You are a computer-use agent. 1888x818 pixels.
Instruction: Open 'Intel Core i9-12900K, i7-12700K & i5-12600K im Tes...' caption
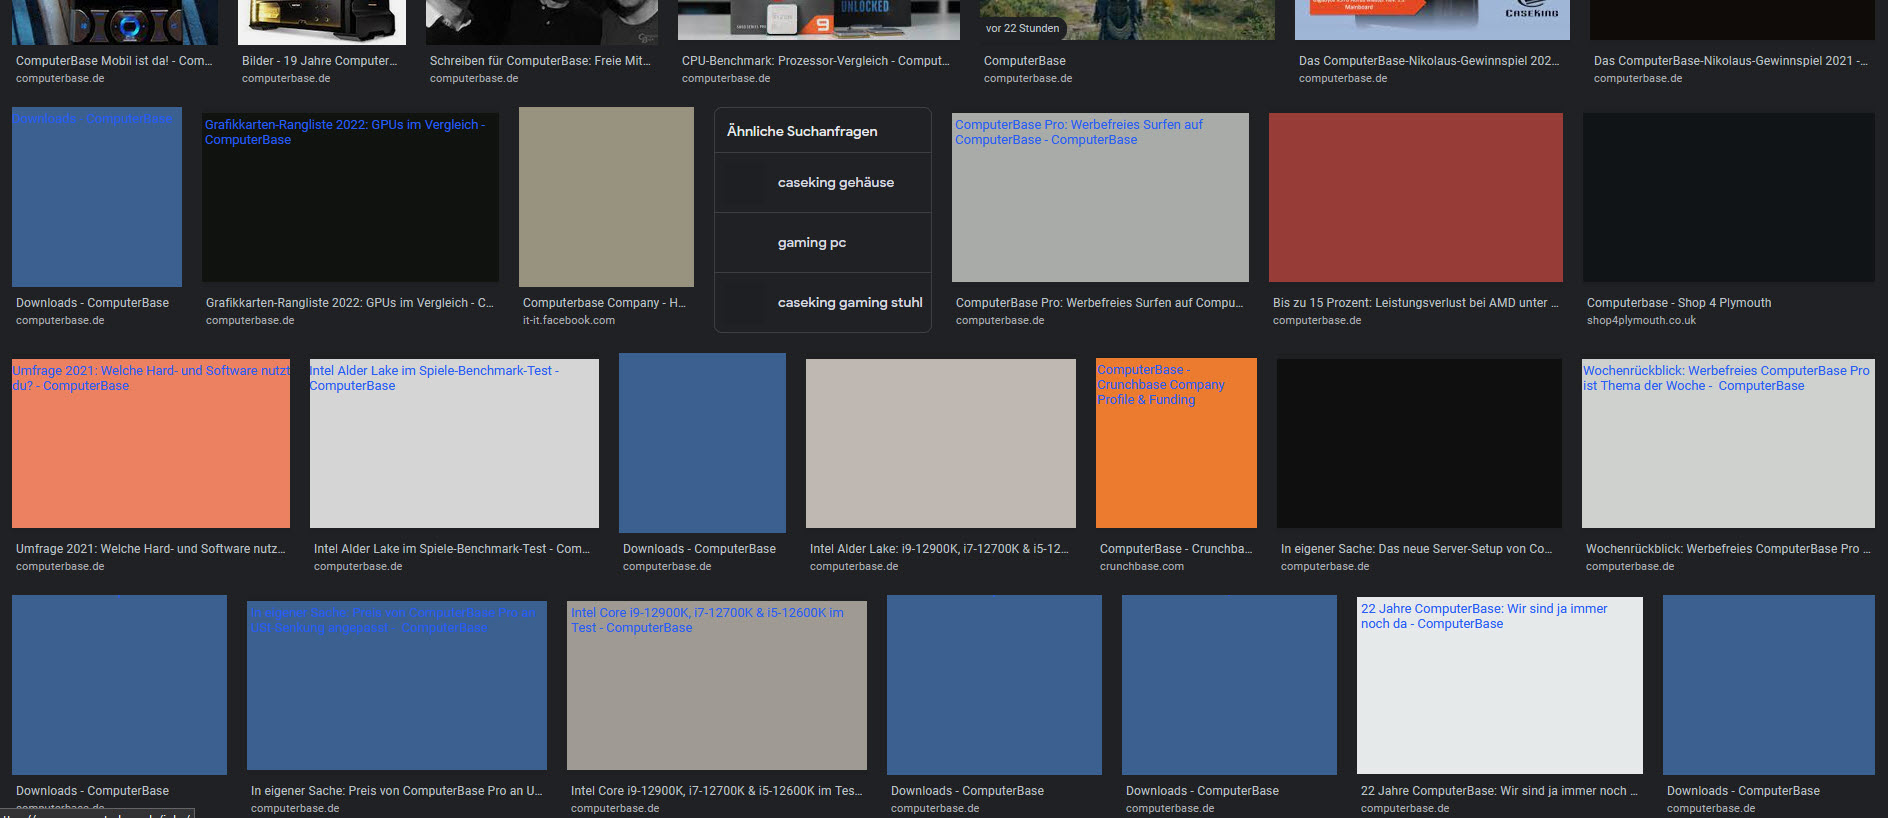tap(717, 791)
